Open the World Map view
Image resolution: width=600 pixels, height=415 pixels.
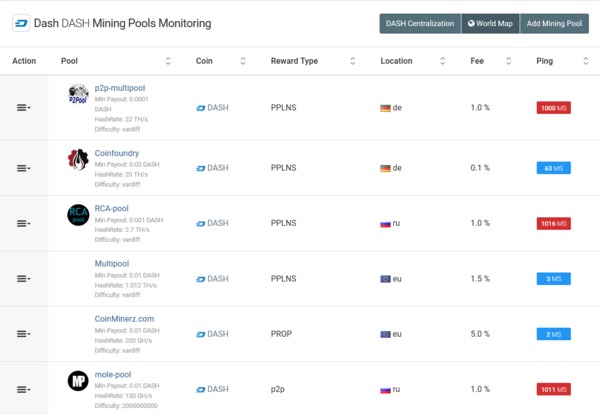tap(490, 24)
